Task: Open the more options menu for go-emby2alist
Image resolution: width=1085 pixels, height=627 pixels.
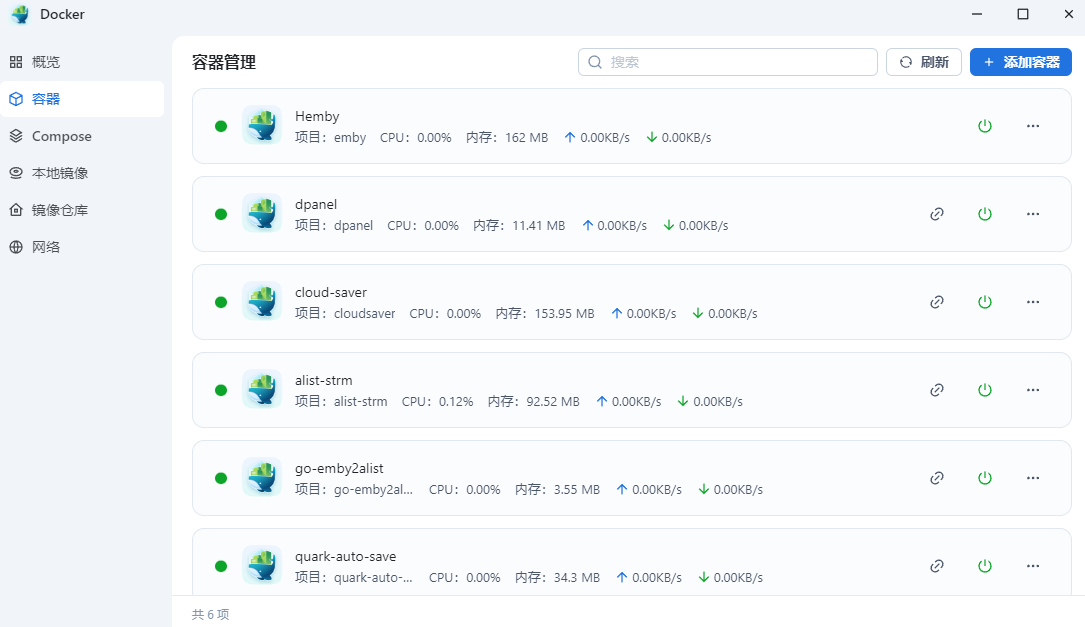Action: pyautogui.click(x=1033, y=478)
